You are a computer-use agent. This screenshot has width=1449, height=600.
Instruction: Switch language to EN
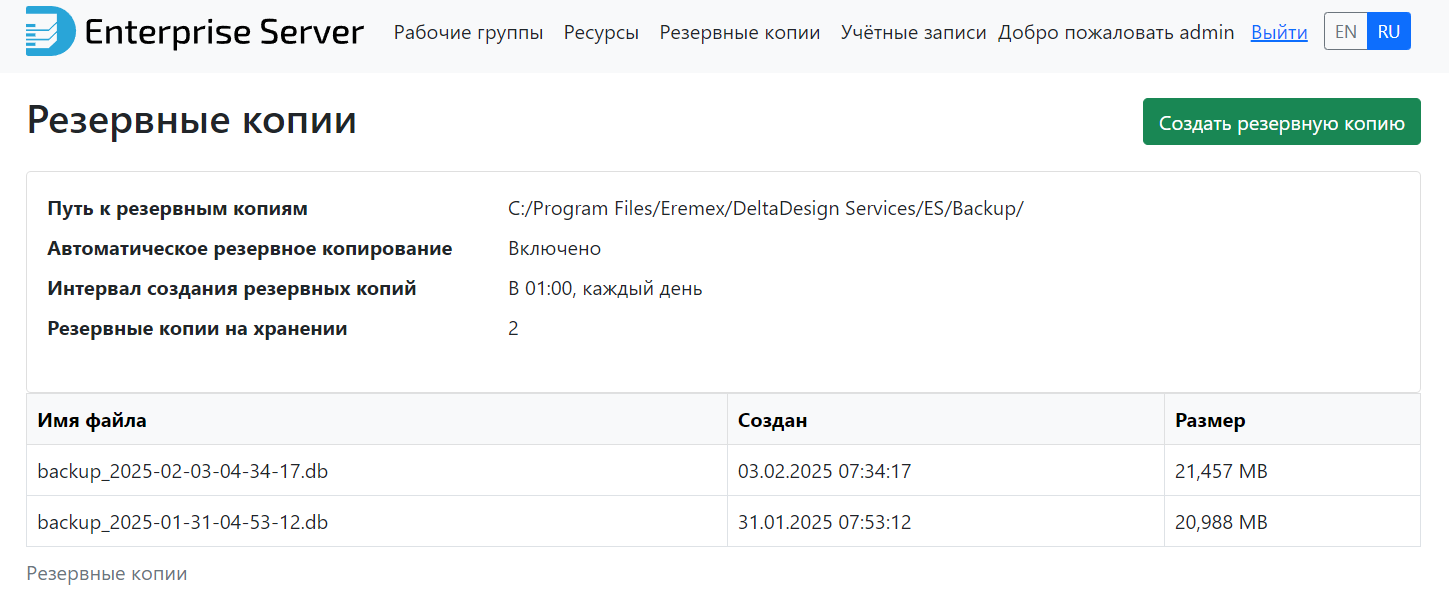1345,32
